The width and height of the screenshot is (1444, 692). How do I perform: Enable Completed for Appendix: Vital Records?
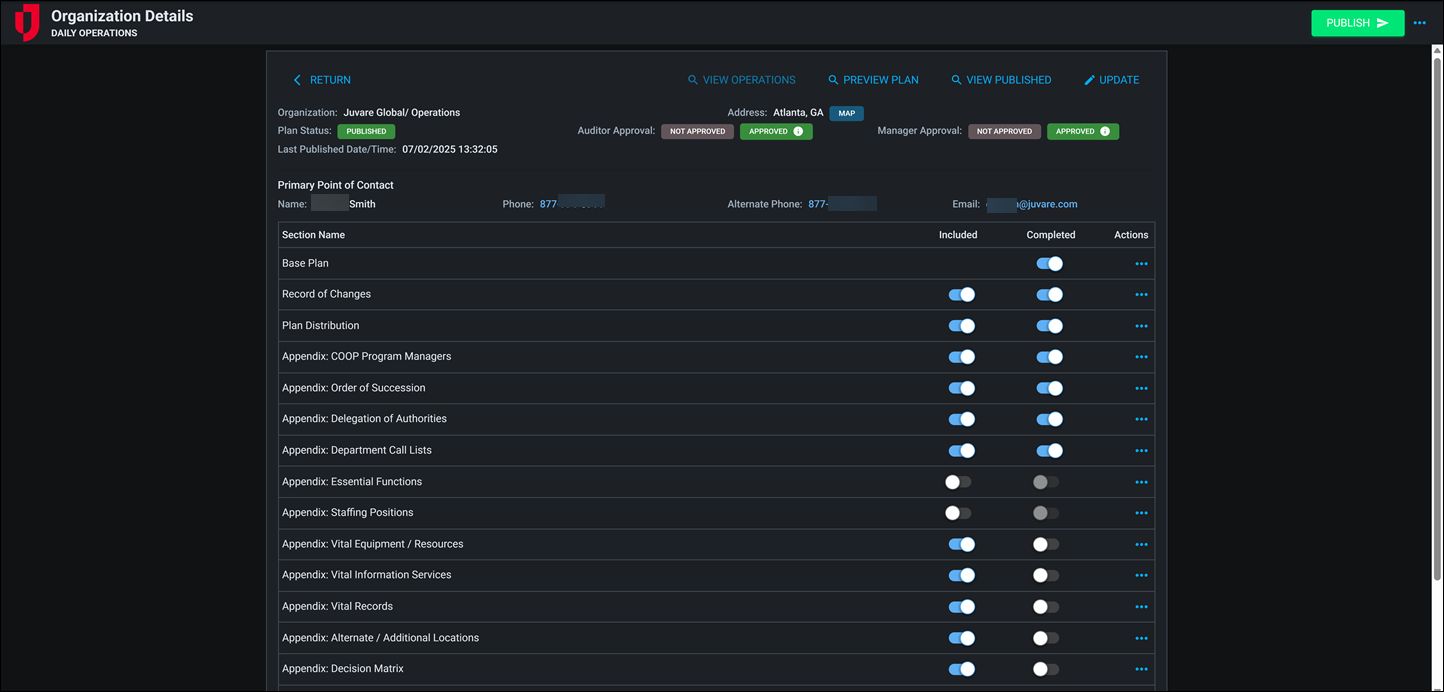click(x=1046, y=607)
